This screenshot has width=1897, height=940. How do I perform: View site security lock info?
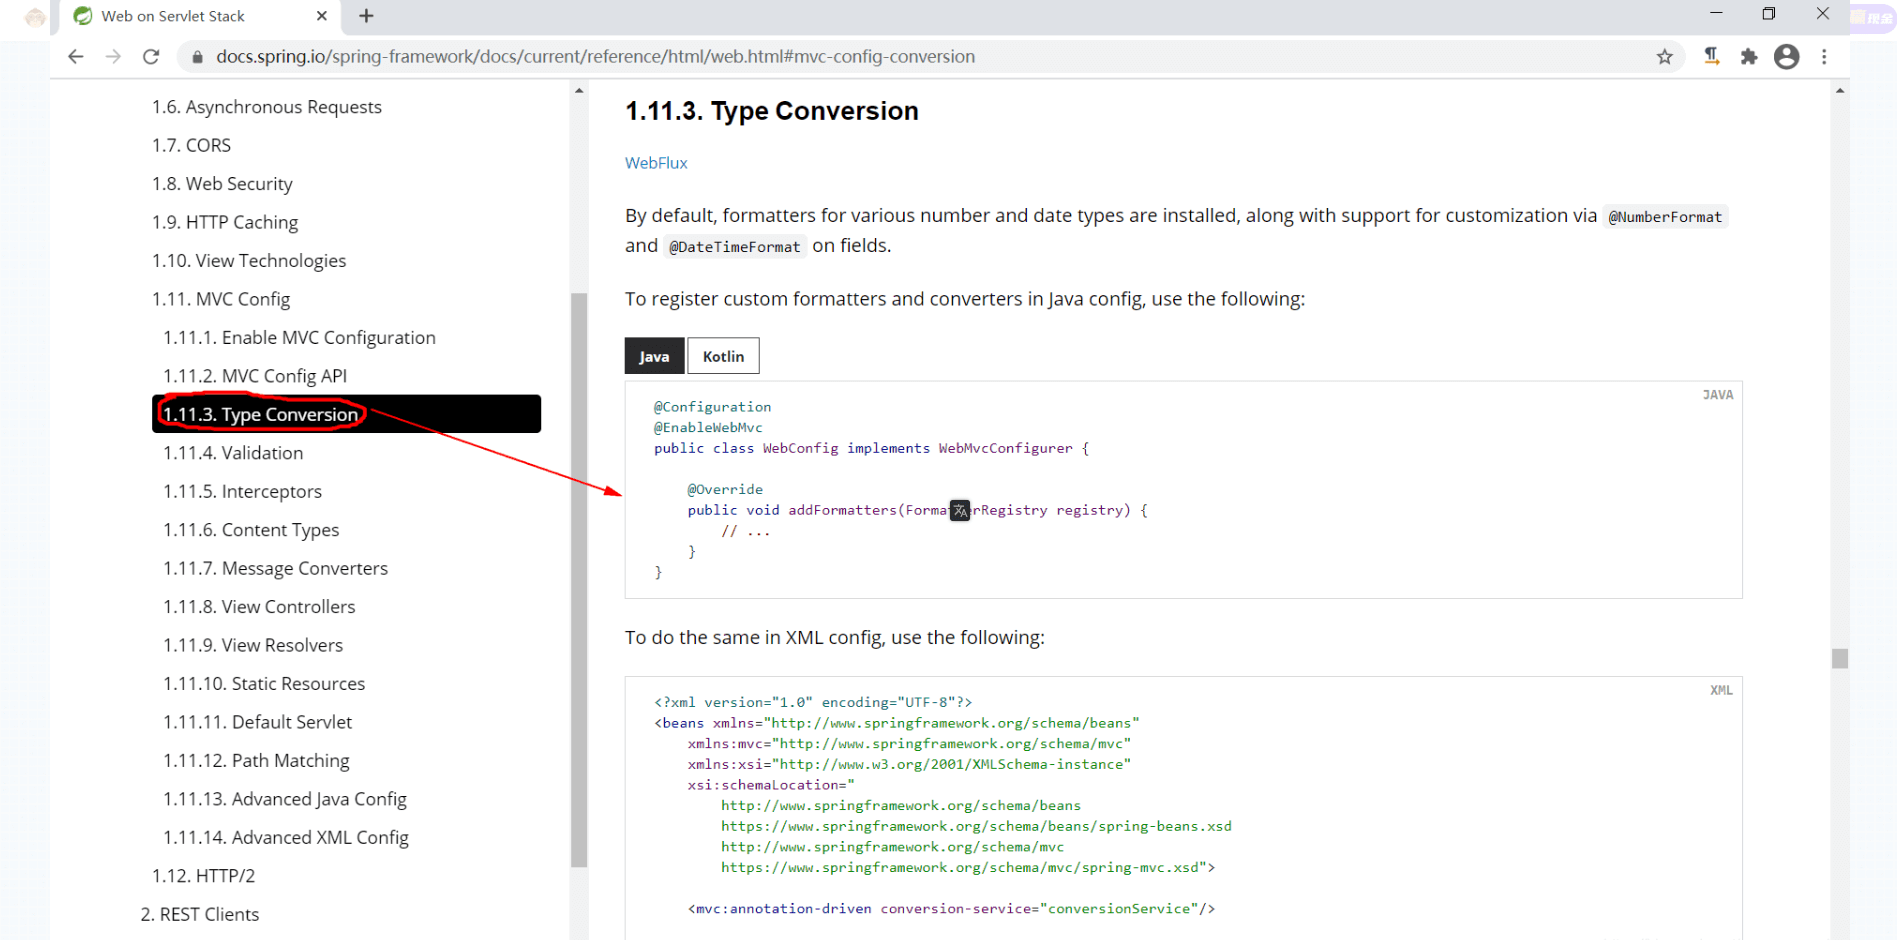point(197,57)
